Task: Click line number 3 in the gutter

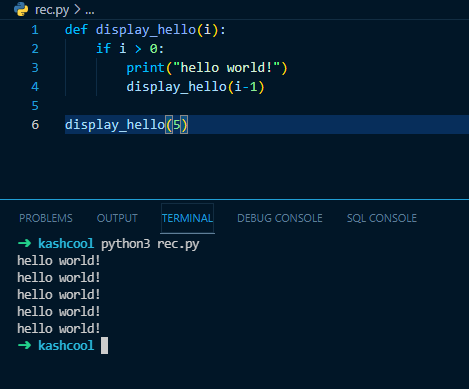Action: tap(35, 68)
